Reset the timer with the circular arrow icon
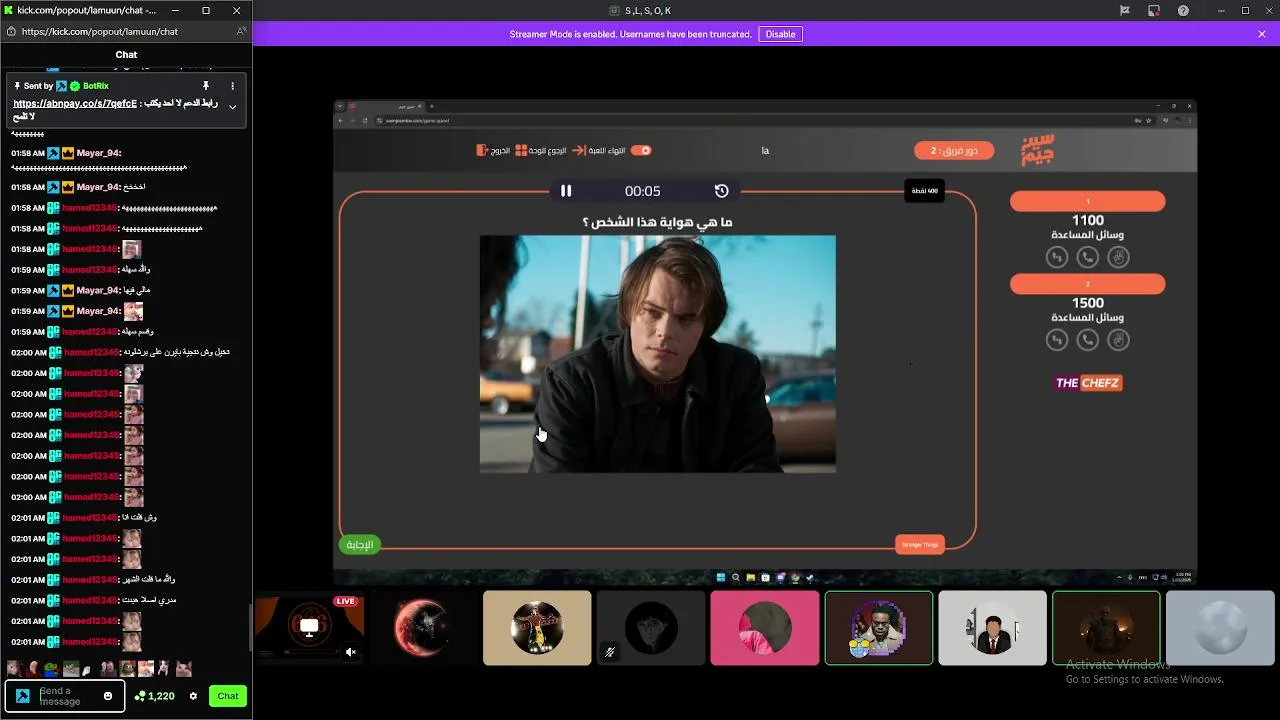This screenshot has height=720, width=1280. pyautogui.click(x=722, y=191)
